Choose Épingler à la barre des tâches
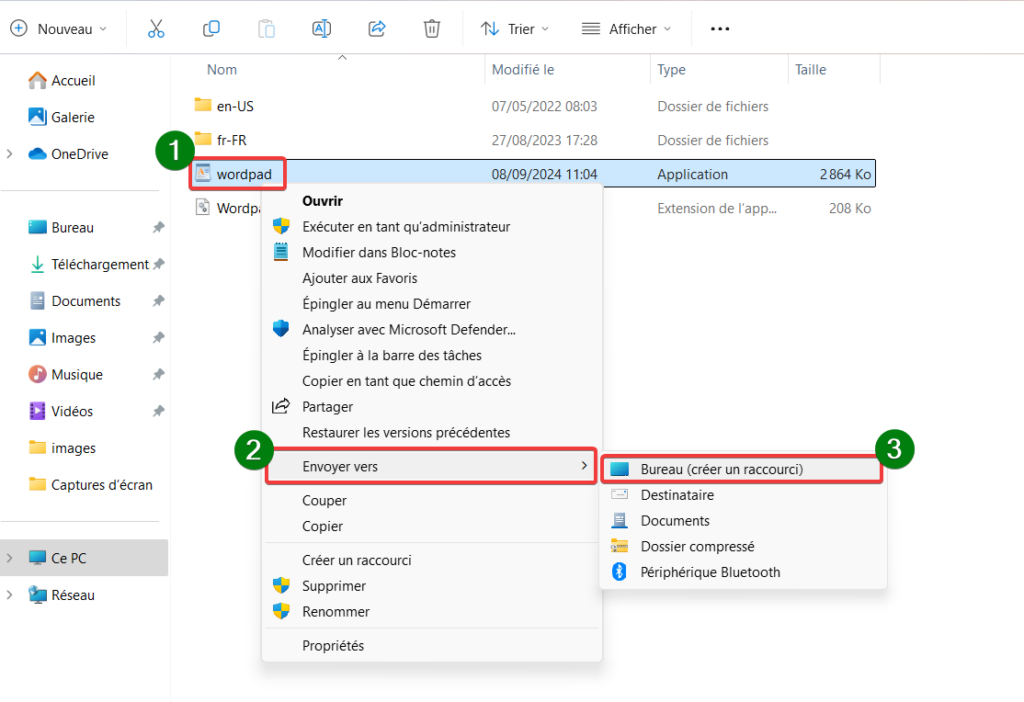Viewport: 1024px width, 702px height. [x=431, y=355]
